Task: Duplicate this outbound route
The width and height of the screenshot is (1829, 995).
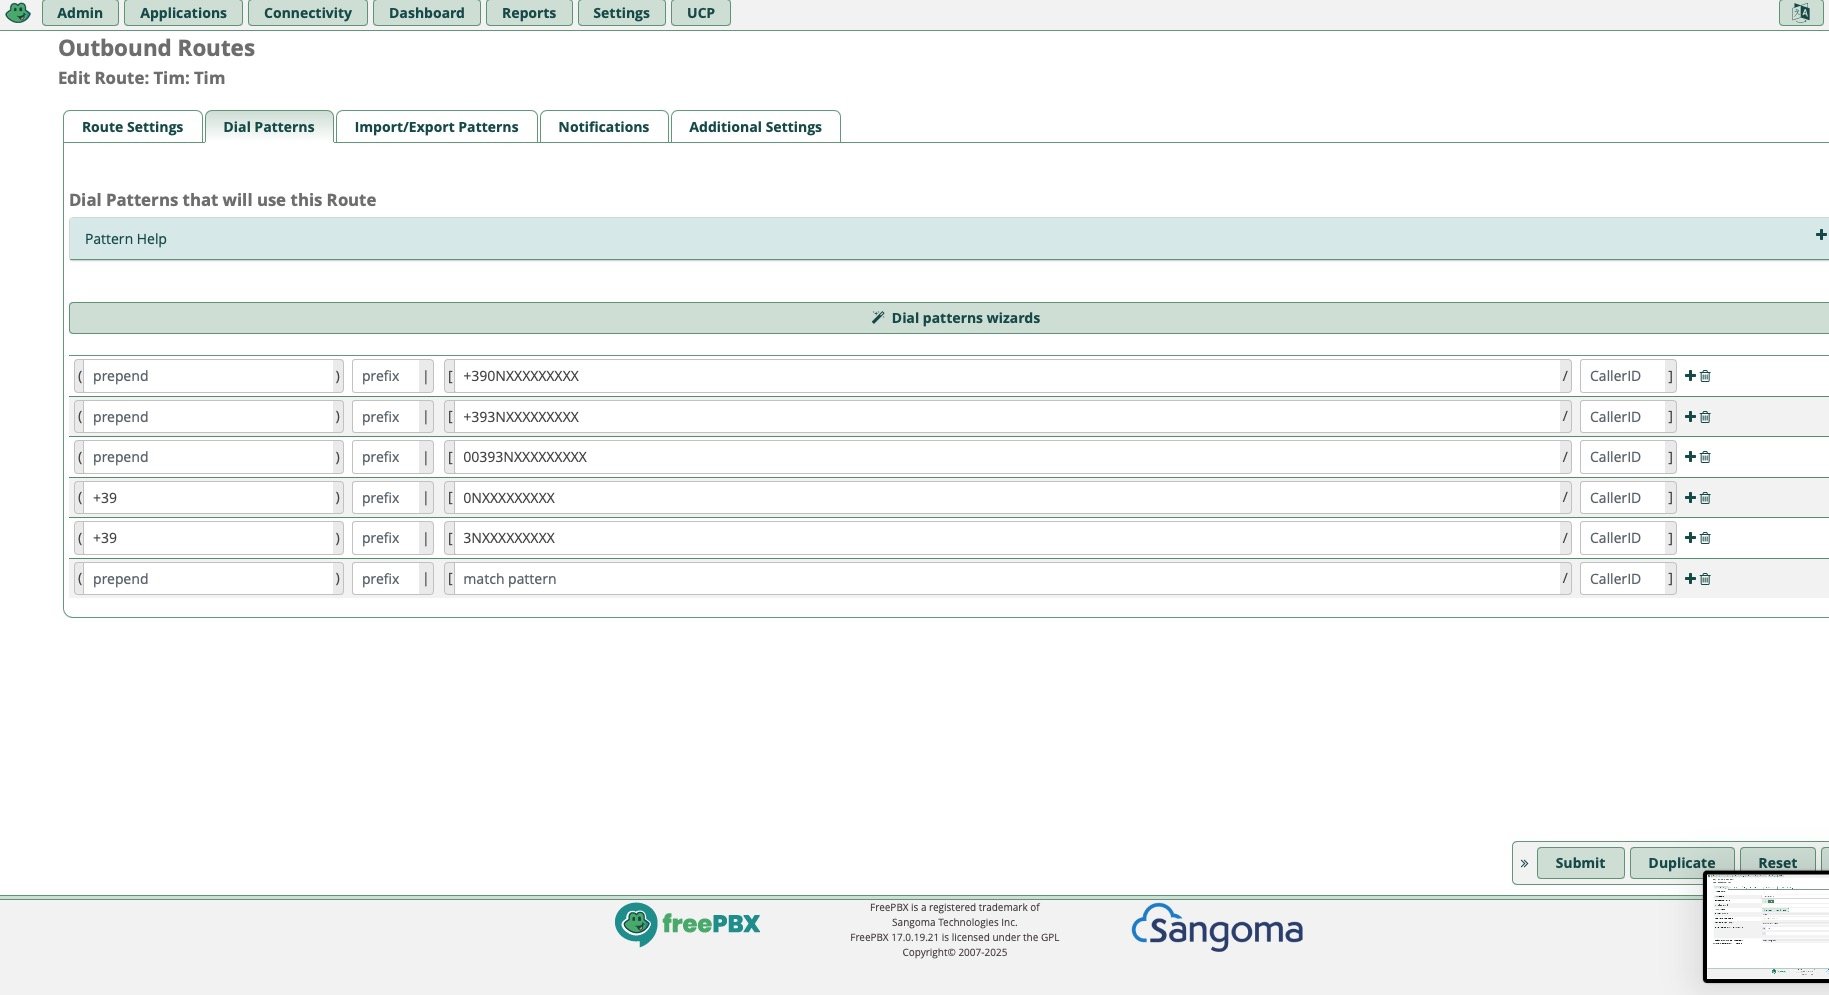Action: [1682, 863]
